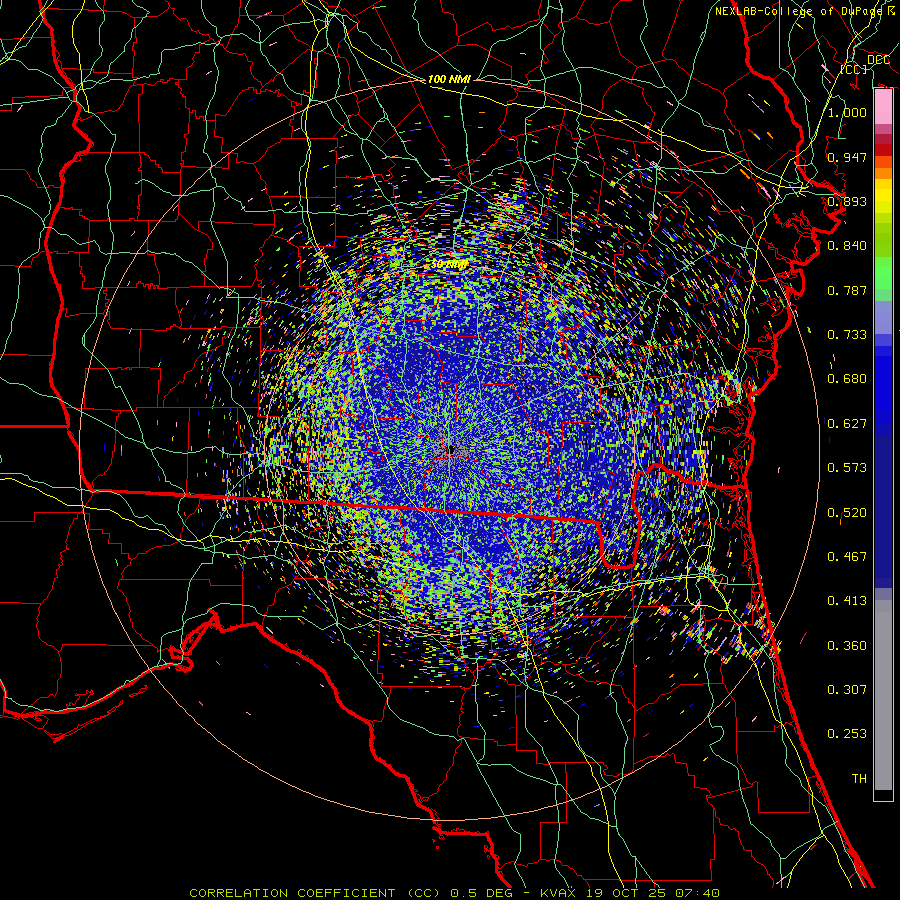
Task: Click the 07:40 time in the caption
Action: tap(695, 893)
